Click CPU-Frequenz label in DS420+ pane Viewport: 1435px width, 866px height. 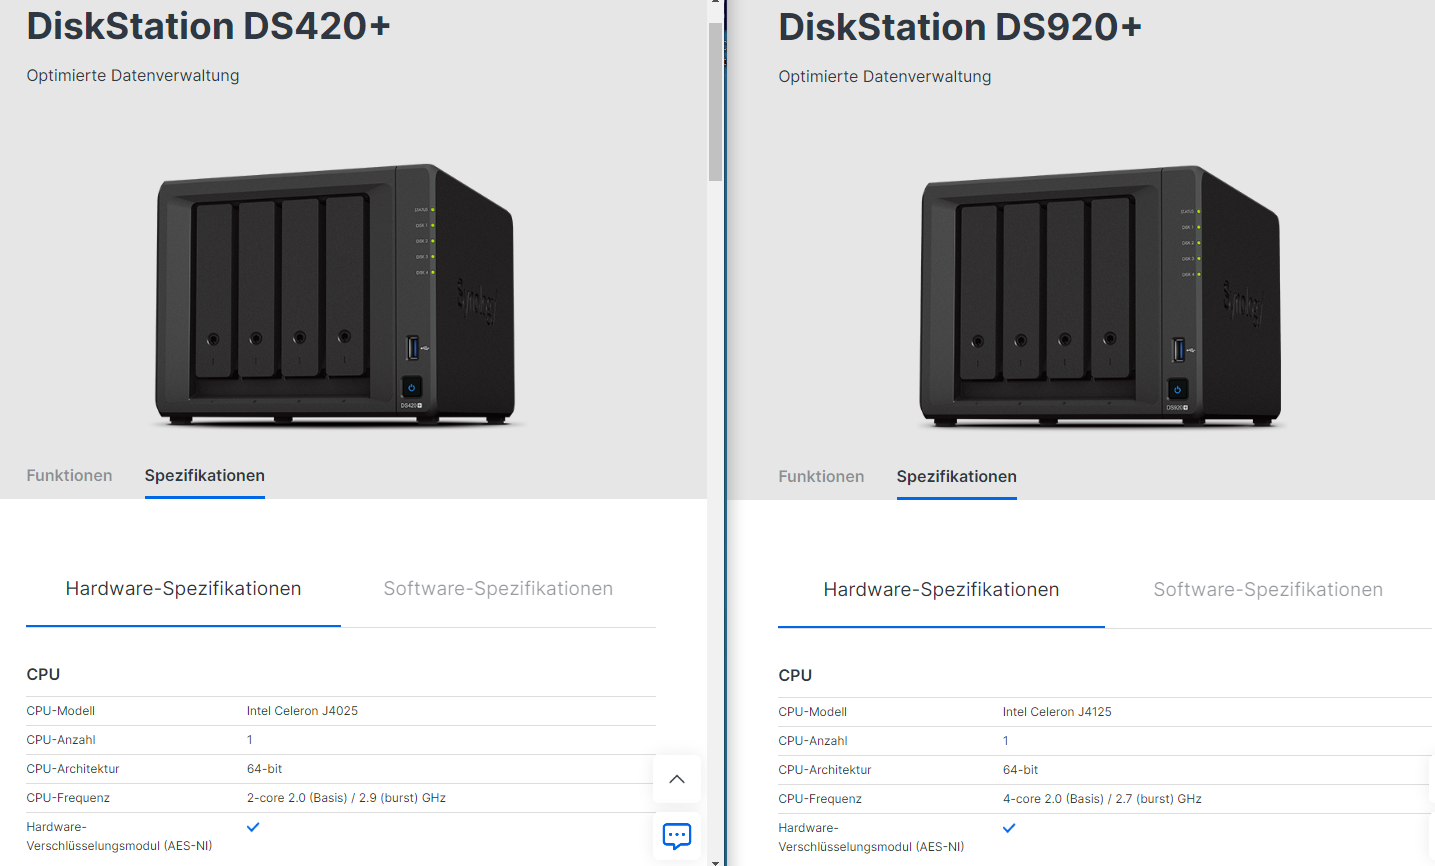click(x=68, y=798)
